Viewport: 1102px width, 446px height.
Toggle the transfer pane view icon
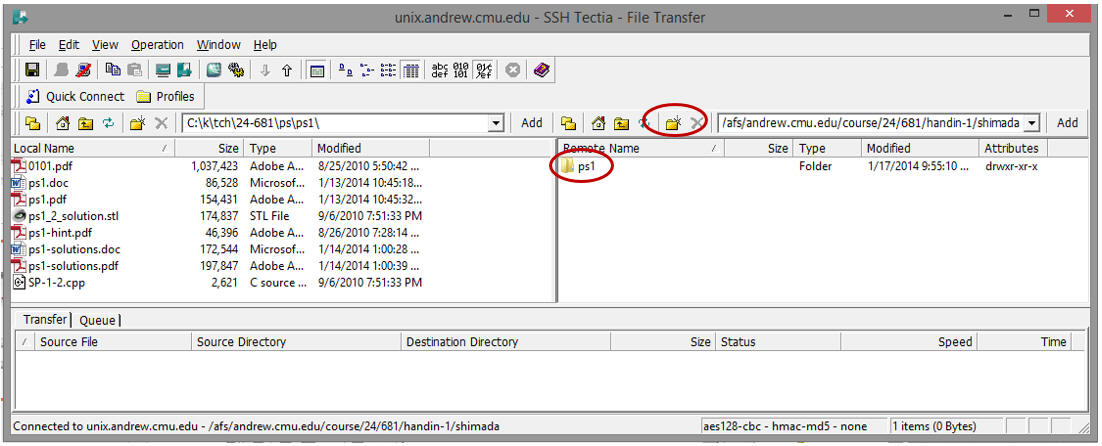tap(317, 70)
